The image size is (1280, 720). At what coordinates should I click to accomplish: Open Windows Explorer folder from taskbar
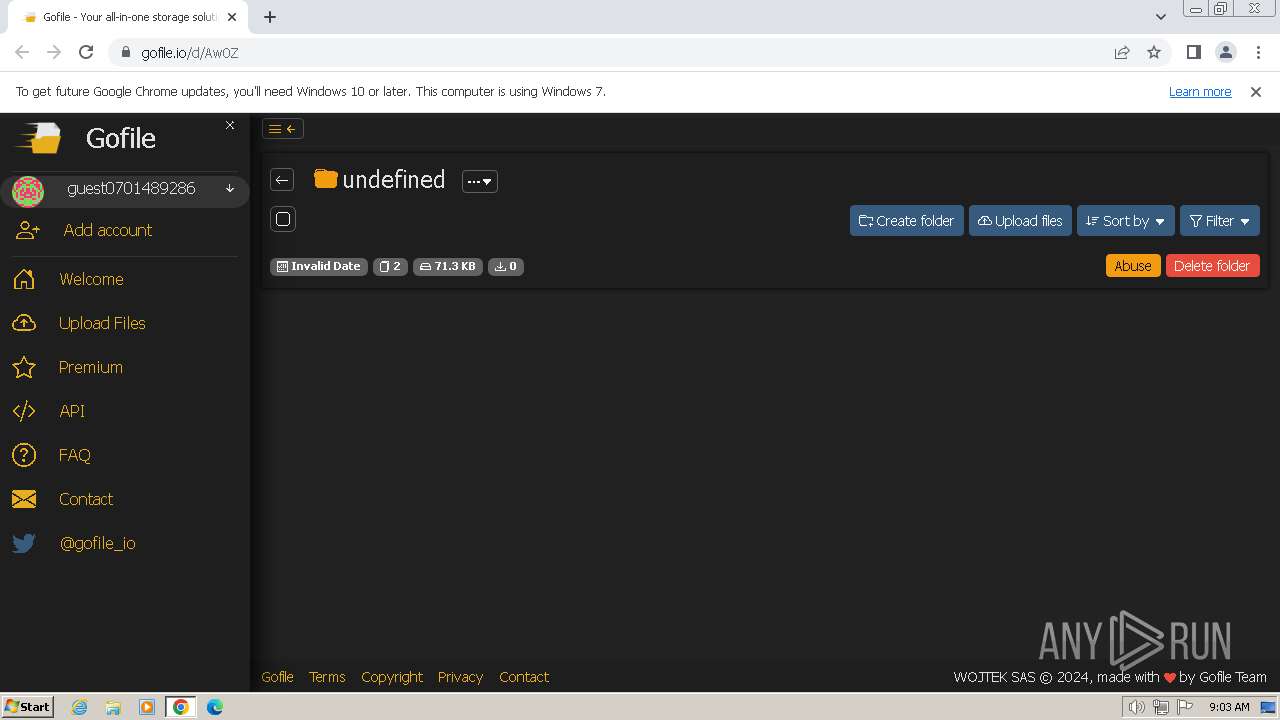point(113,707)
